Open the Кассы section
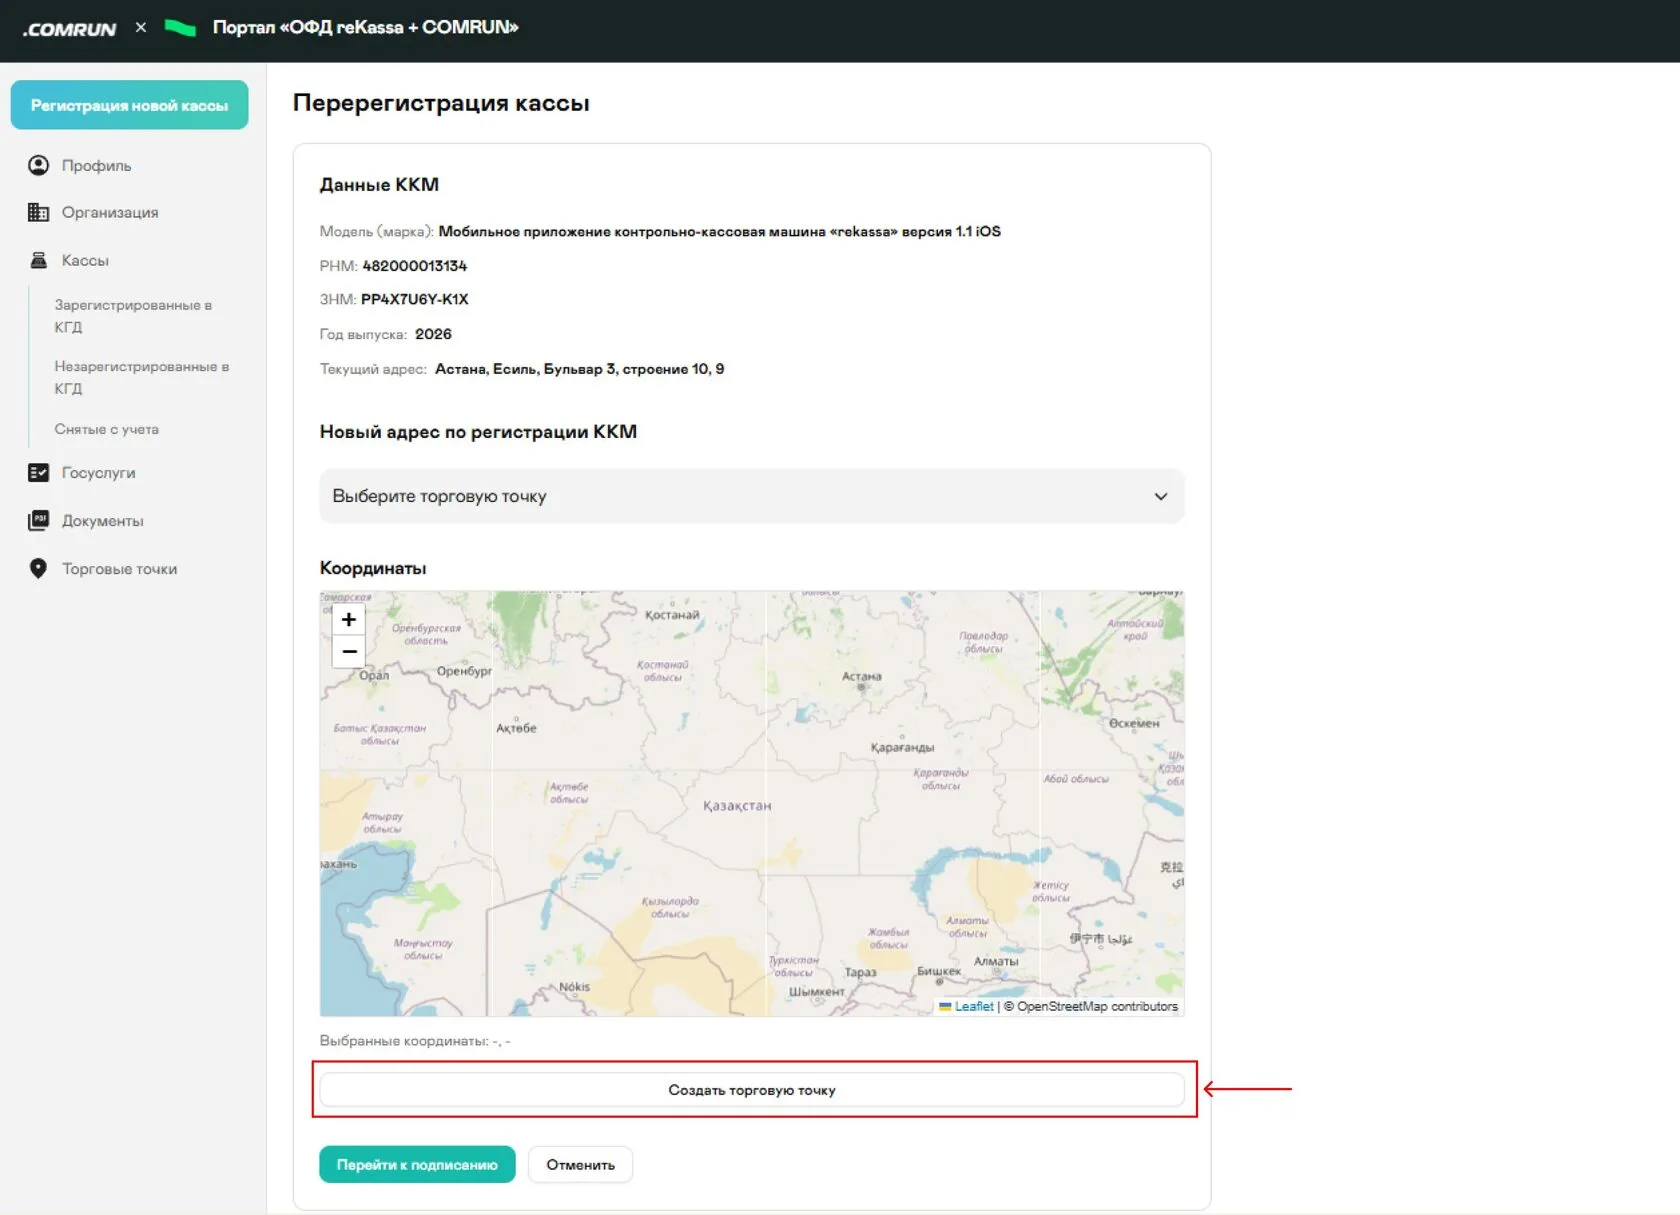This screenshot has height=1215, width=1680. [x=85, y=260]
